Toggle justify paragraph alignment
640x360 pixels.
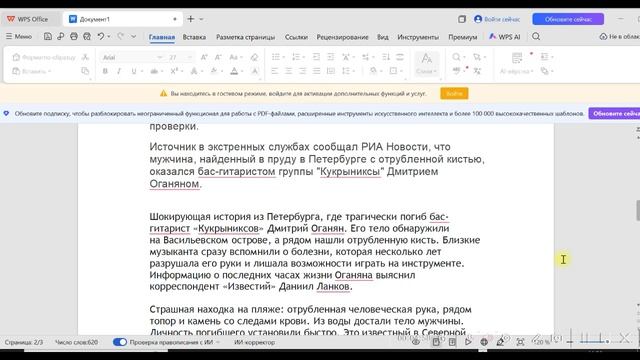click(316, 71)
